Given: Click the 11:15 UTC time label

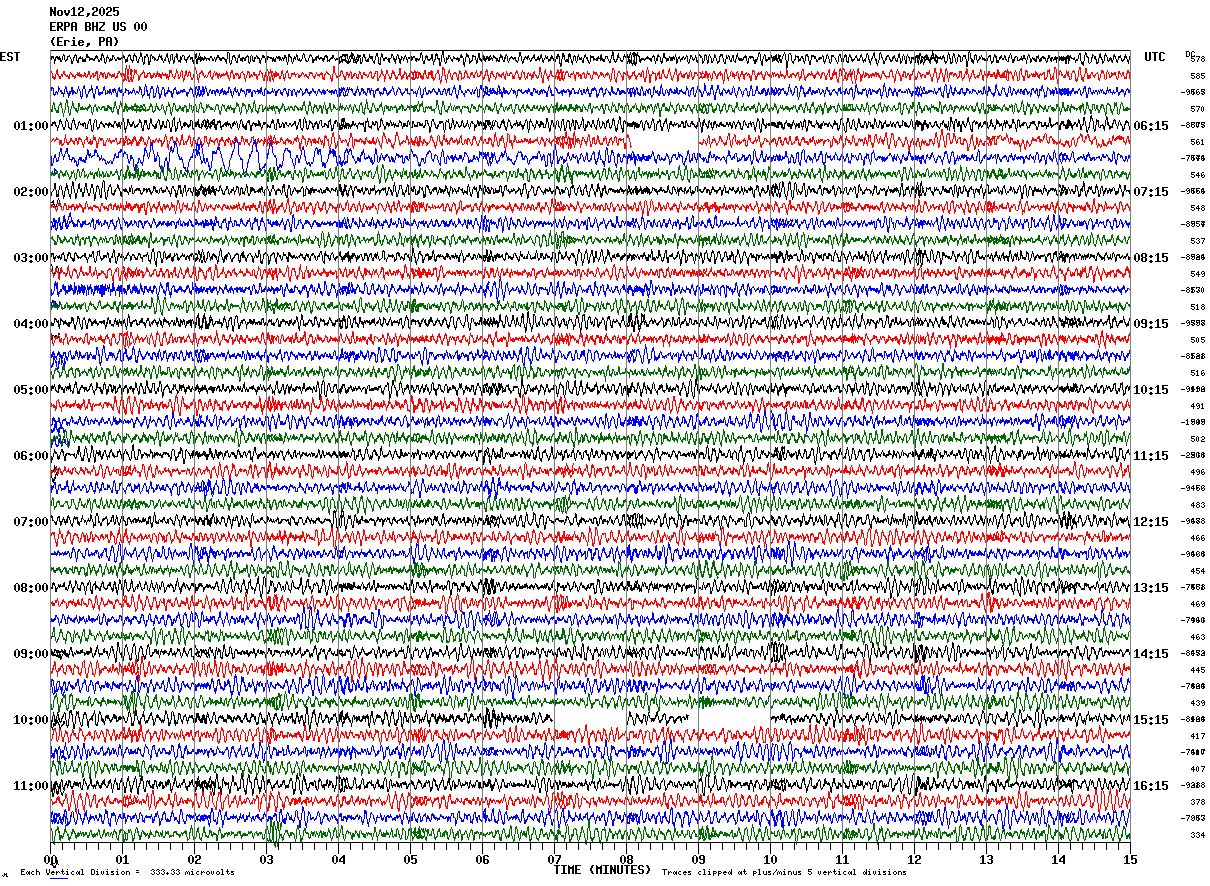Looking at the screenshot, I should coord(1151,456).
